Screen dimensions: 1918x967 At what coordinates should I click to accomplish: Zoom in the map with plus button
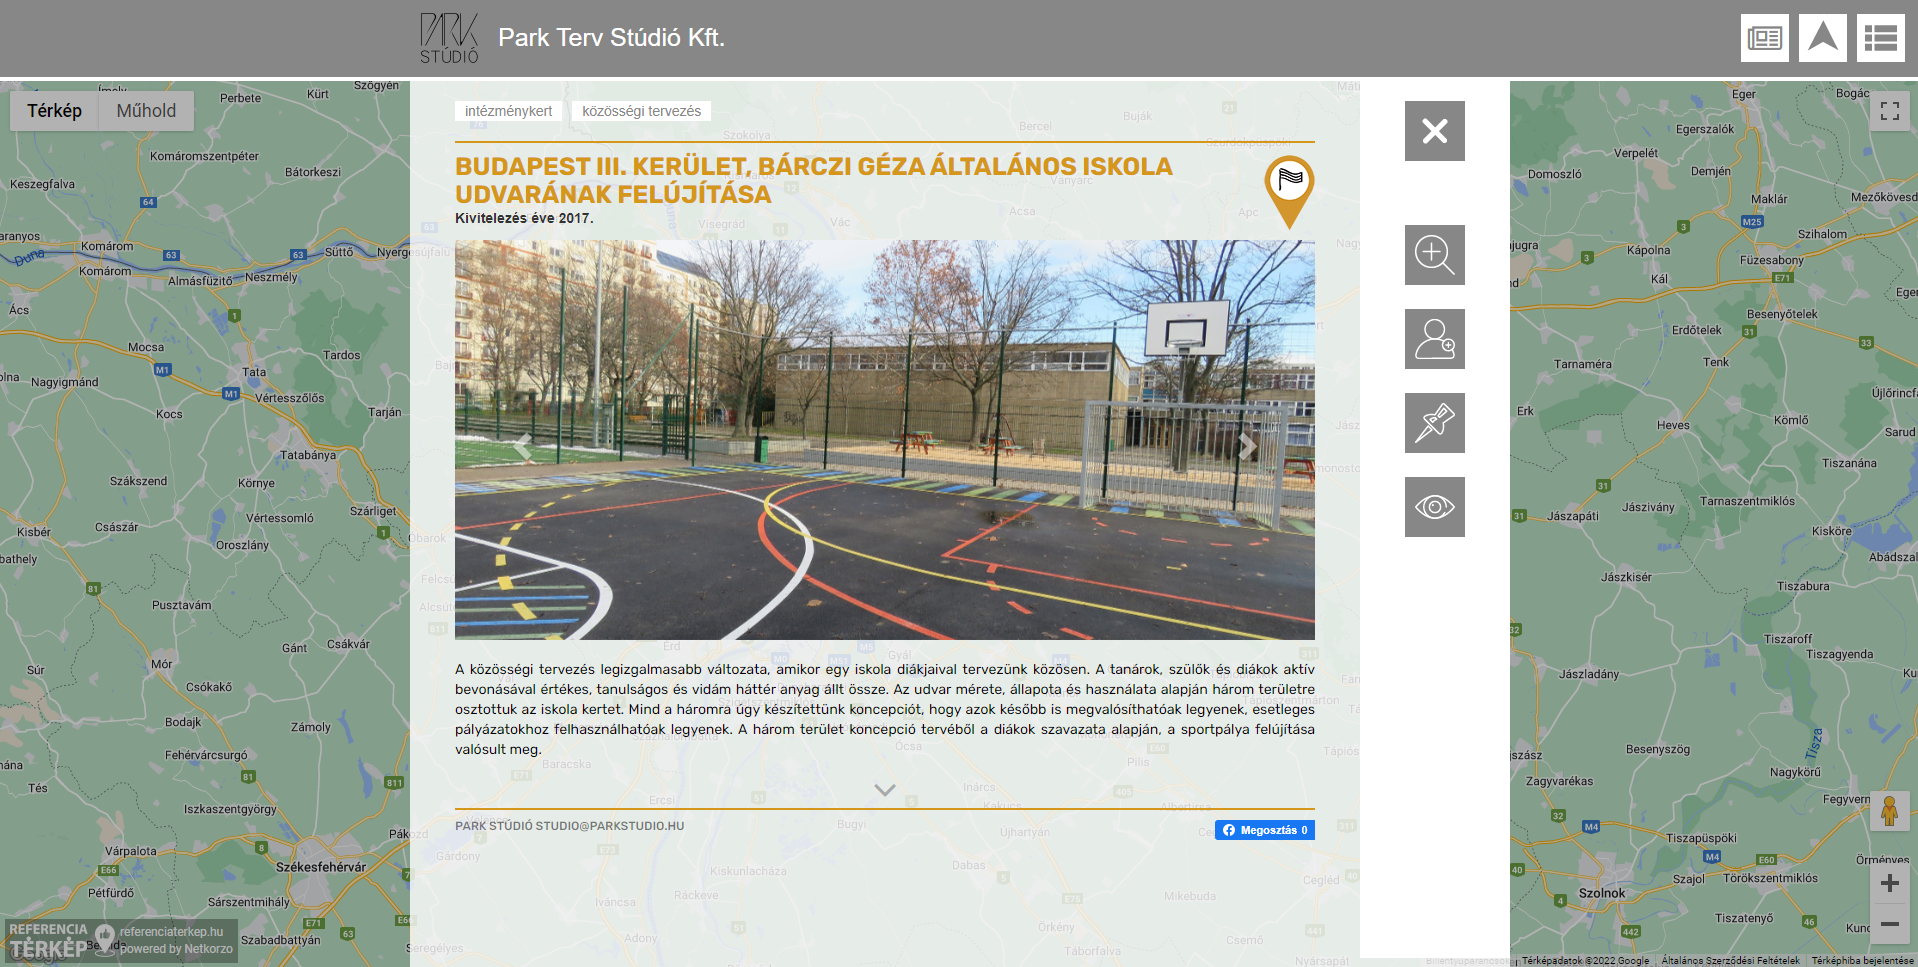click(1889, 883)
